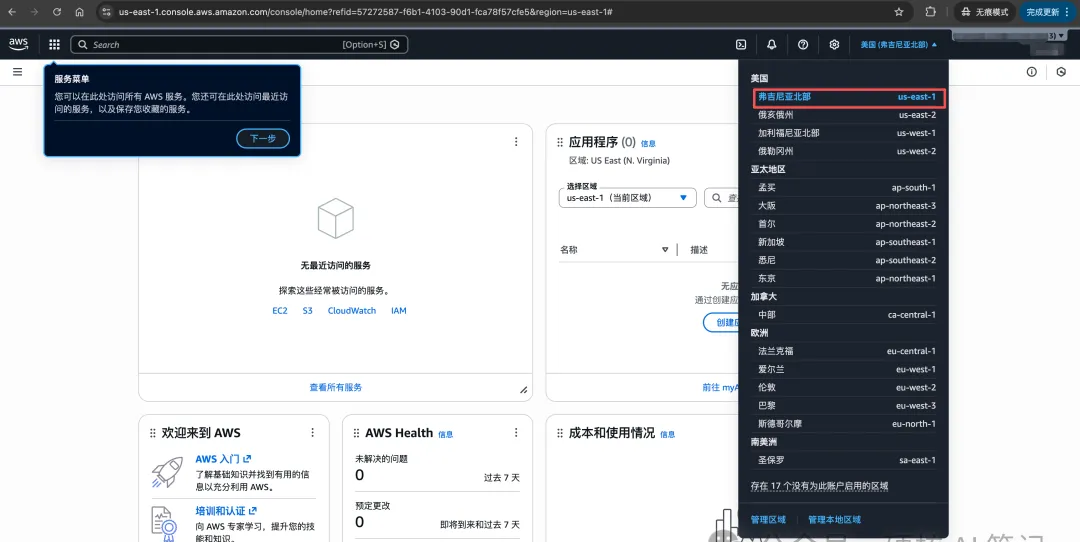Click the AWS logo home icon
The height and width of the screenshot is (542, 1080).
tap(19, 44)
